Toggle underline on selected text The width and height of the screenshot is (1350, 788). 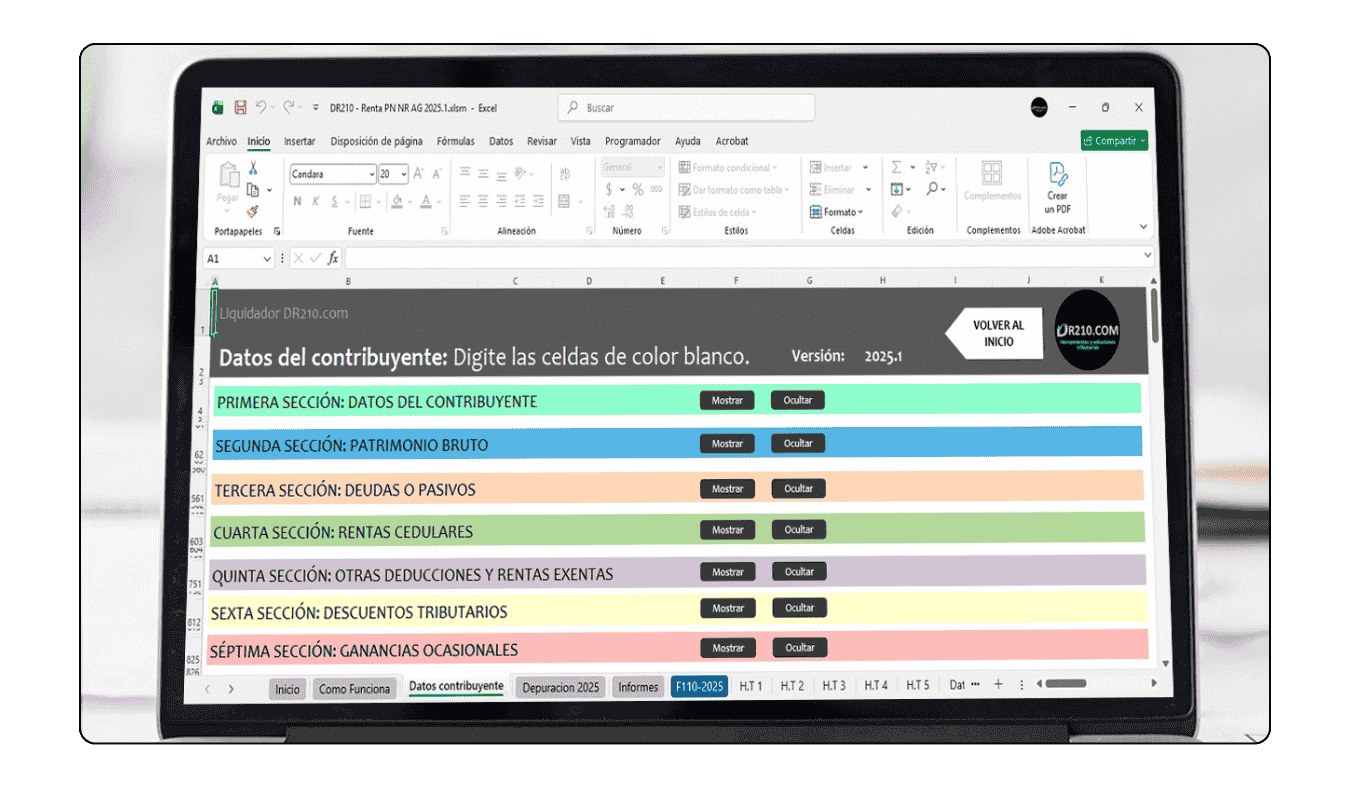[334, 201]
